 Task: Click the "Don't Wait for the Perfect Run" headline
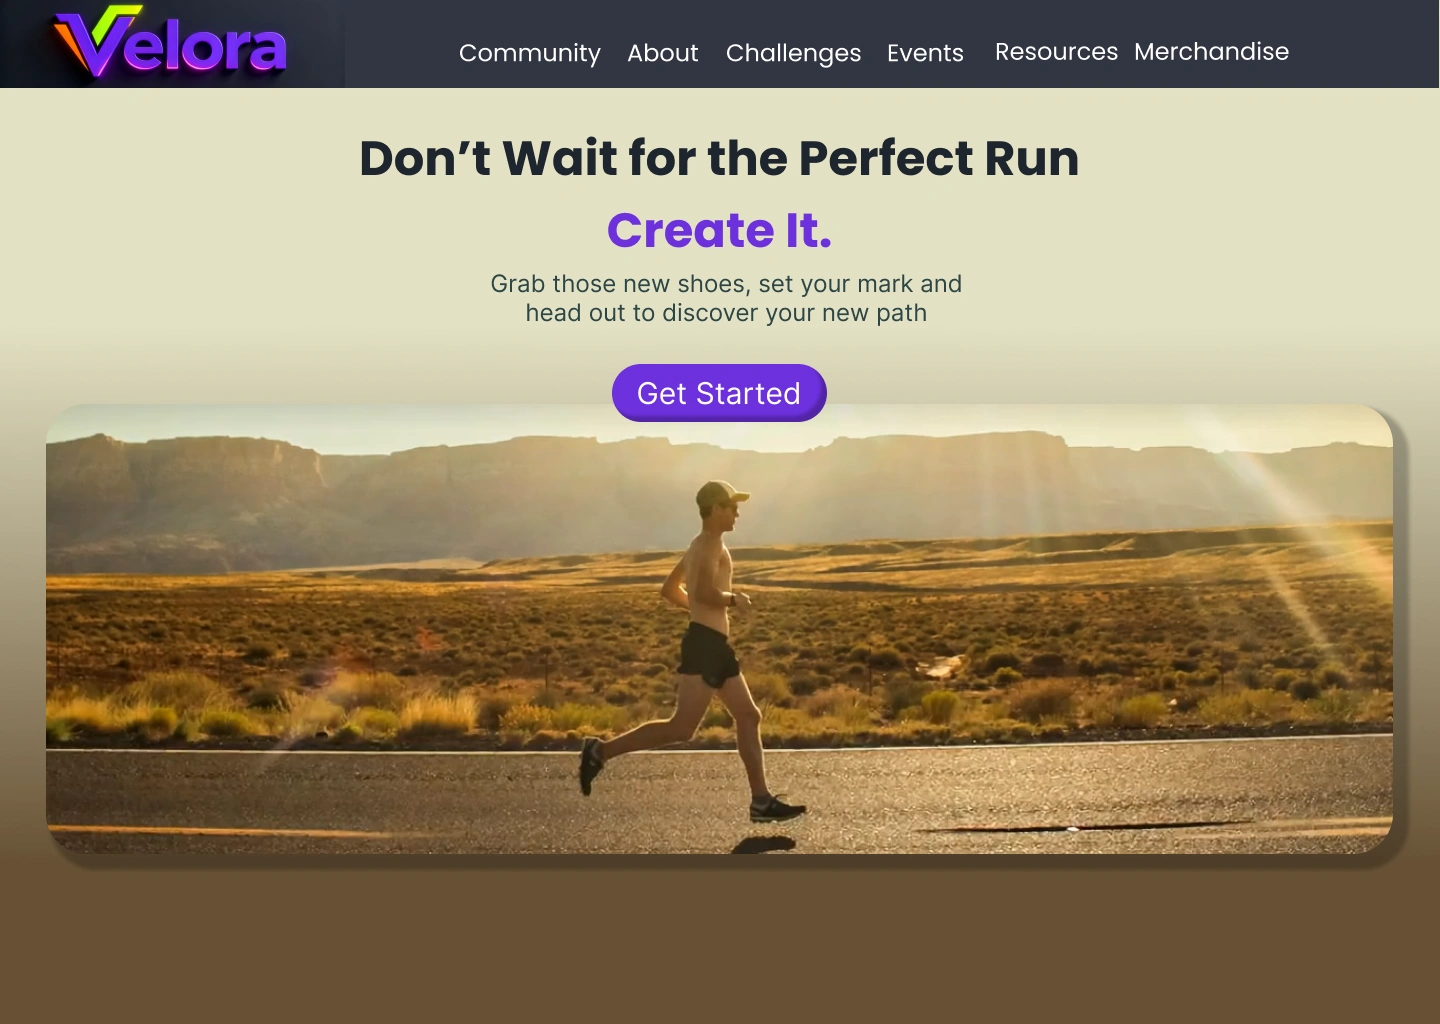(720, 158)
